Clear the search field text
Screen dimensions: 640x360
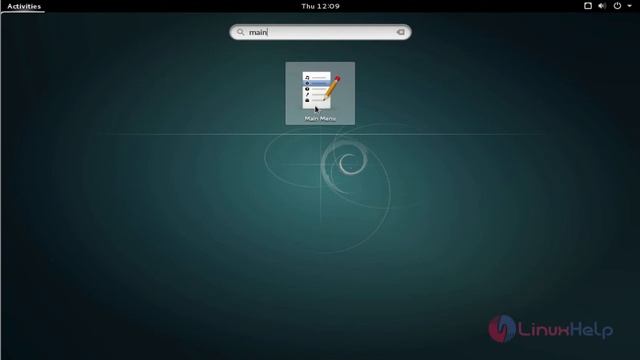(400, 32)
